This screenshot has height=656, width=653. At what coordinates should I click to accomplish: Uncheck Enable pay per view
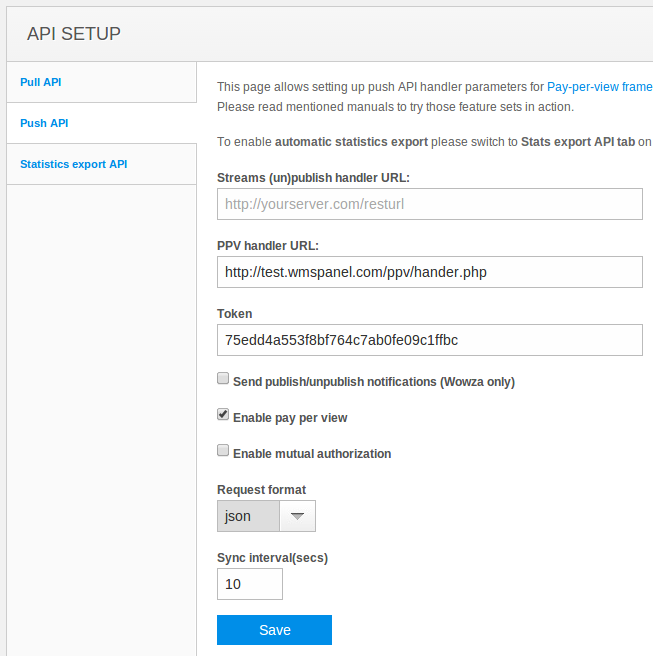(223, 414)
